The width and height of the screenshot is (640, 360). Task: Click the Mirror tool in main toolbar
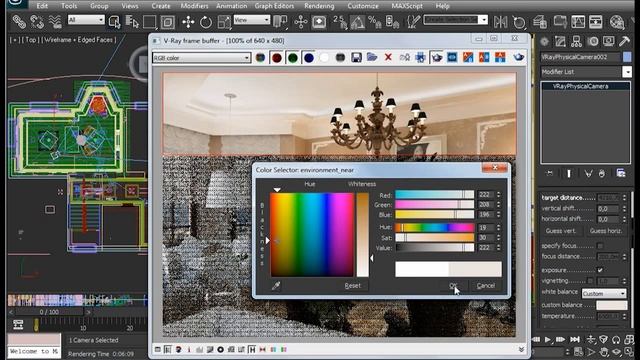coord(500,22)
